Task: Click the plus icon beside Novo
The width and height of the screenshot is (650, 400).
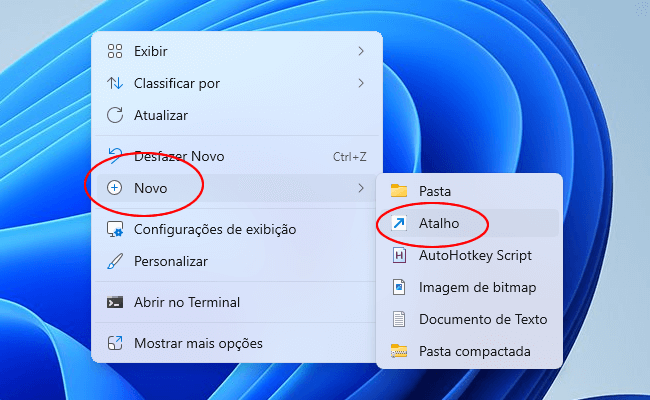Action: (114, 188)
